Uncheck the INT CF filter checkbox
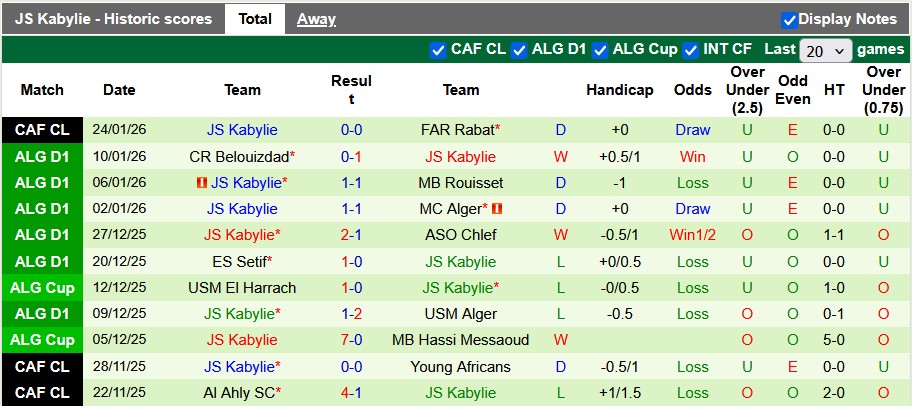Viewport: 912px width, 406px height. coord(690,49)
